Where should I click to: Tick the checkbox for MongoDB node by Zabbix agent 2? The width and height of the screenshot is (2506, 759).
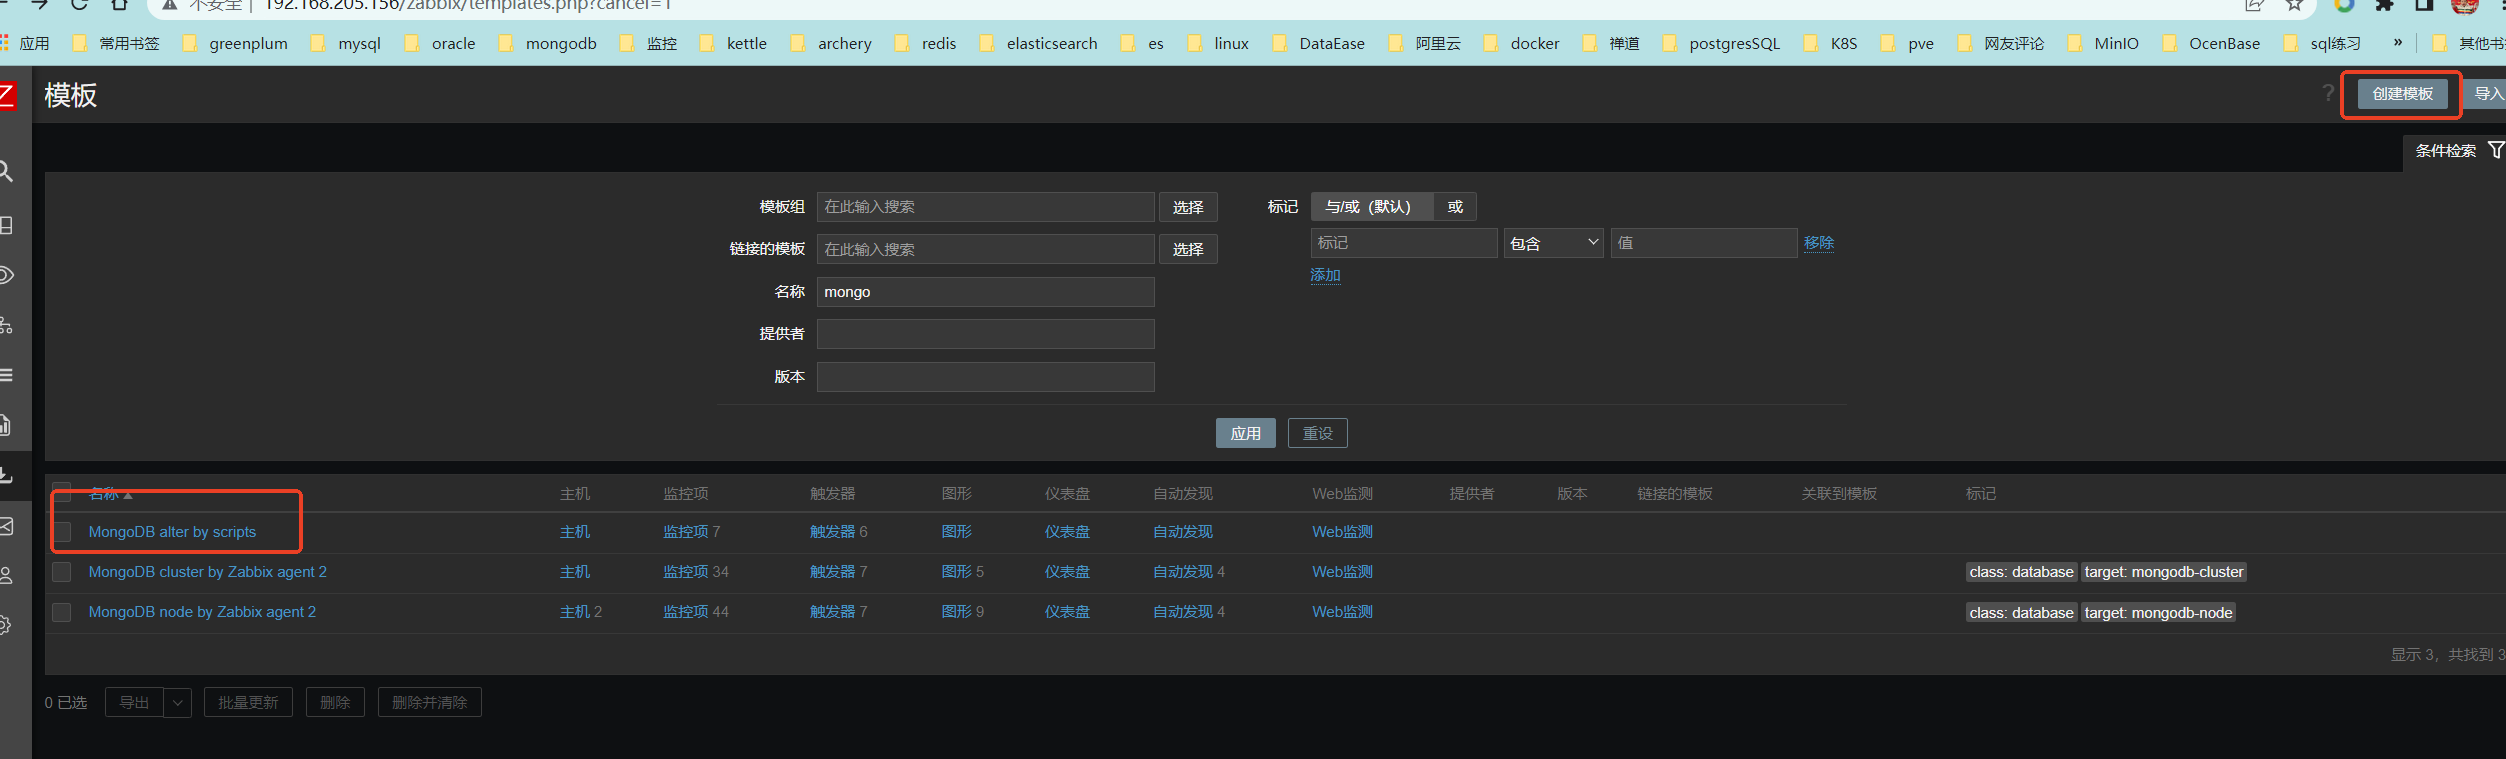point(62,612)
